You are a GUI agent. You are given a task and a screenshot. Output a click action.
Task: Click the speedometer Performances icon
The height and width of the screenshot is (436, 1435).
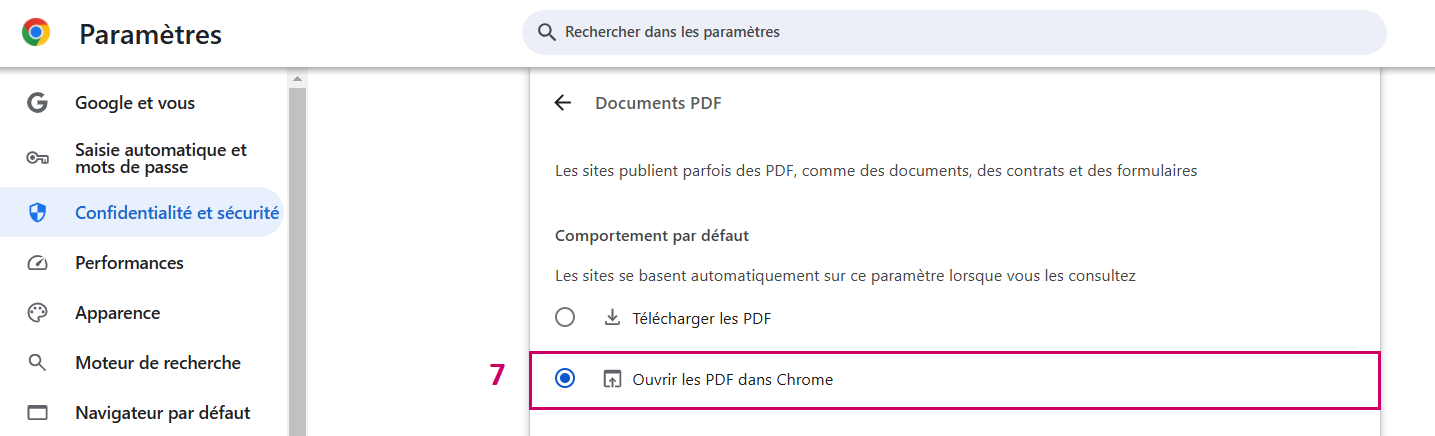point(37,263)
